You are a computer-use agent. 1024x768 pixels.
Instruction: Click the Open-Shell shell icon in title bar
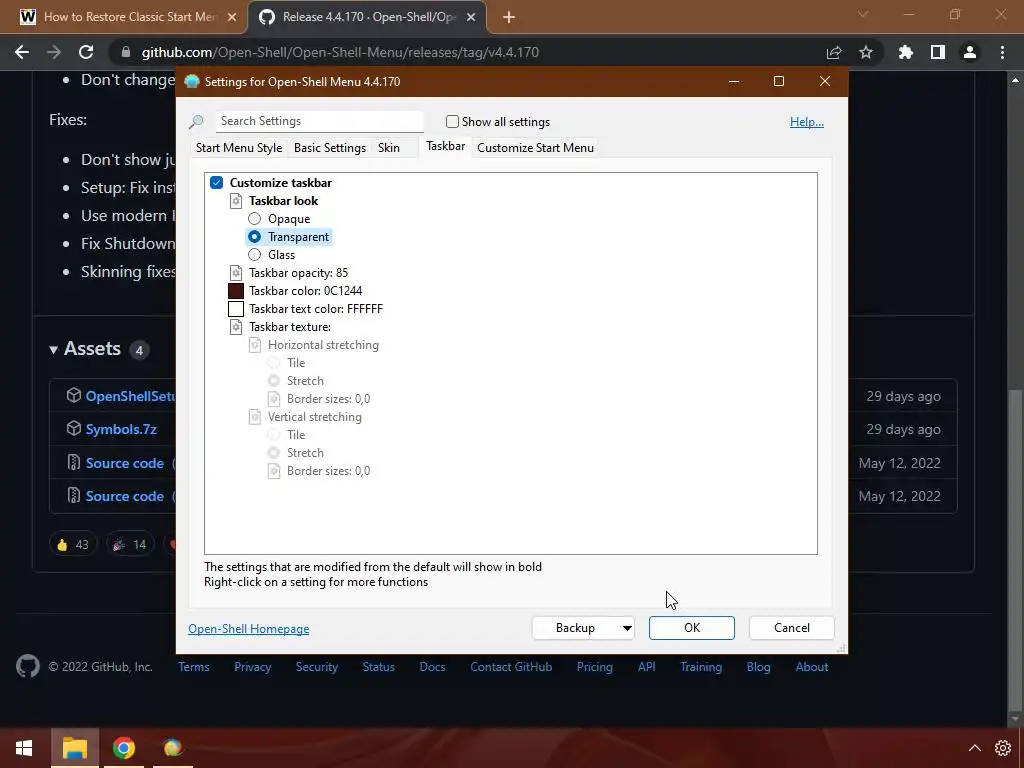pyautogui.click(x=191, y=82)
